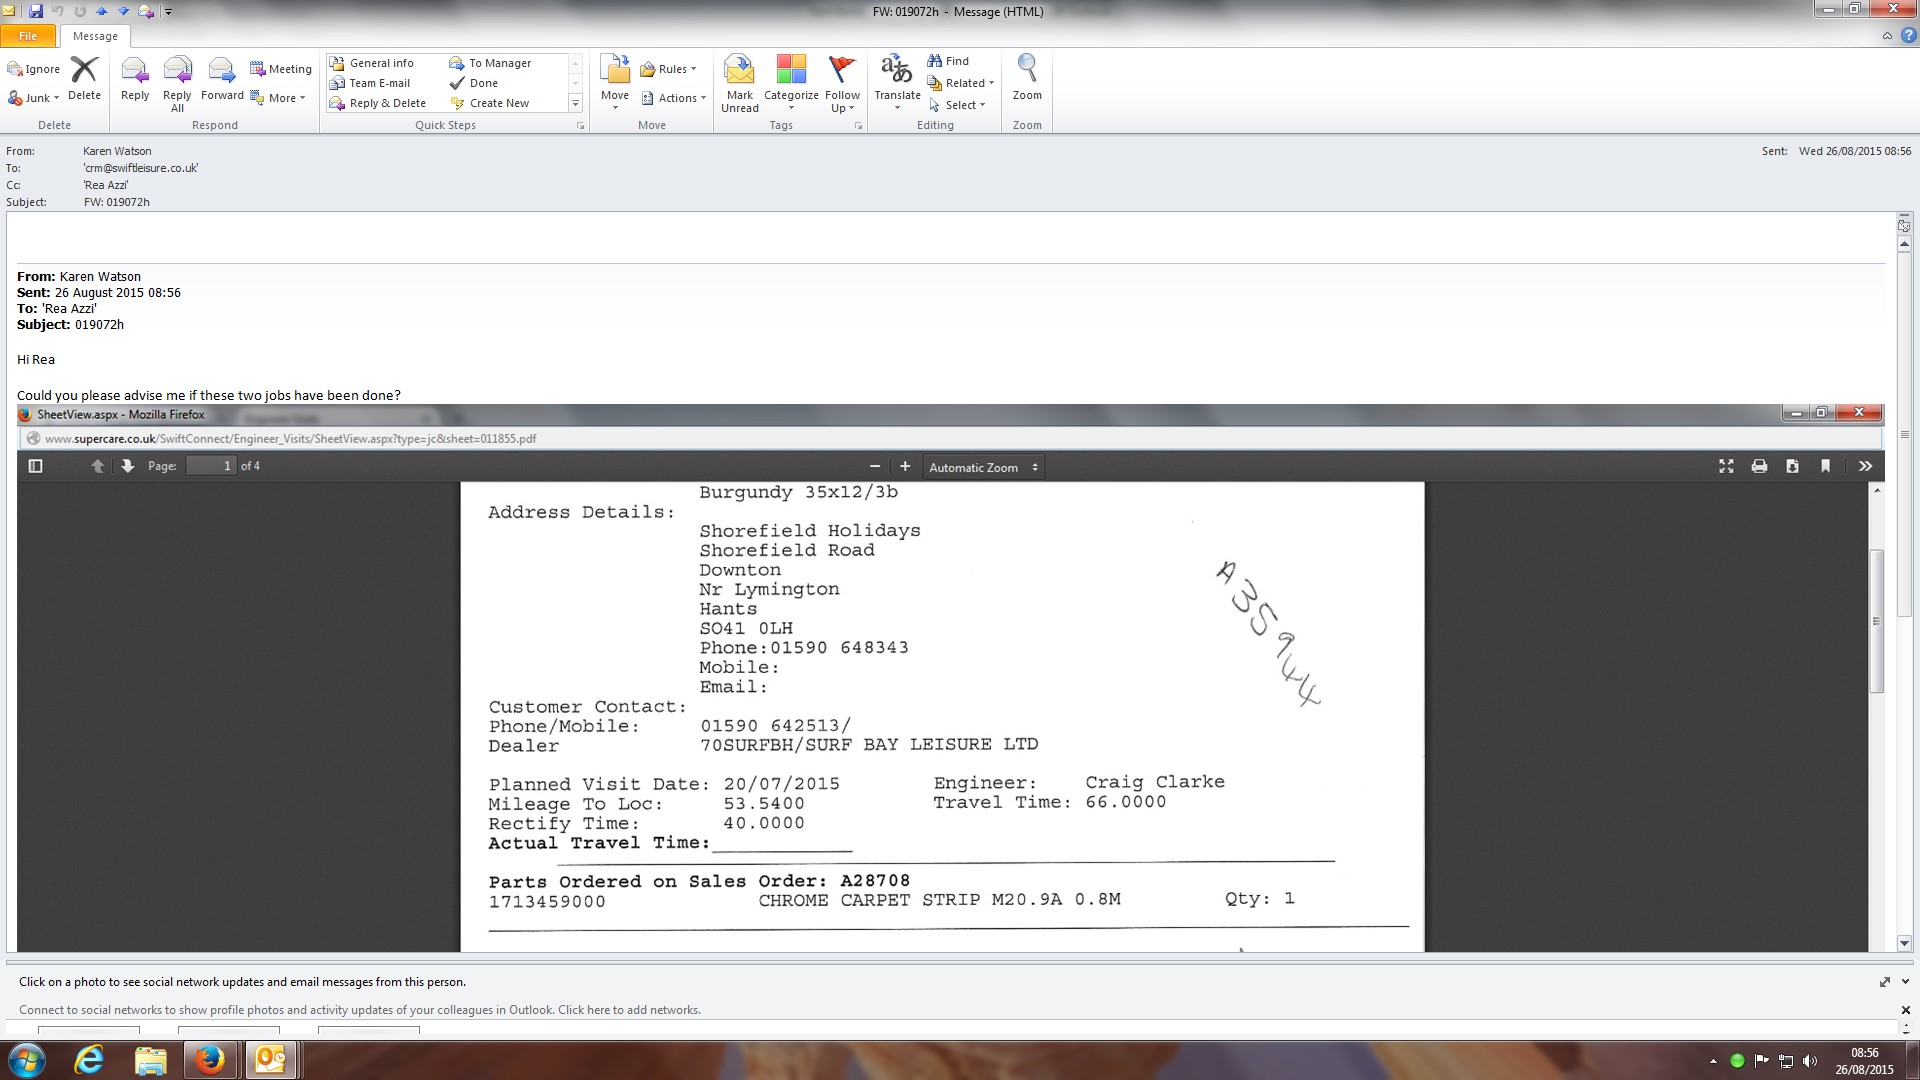
Task: Switch PDF to presentation mode
Action: [x=1726, y=466]
